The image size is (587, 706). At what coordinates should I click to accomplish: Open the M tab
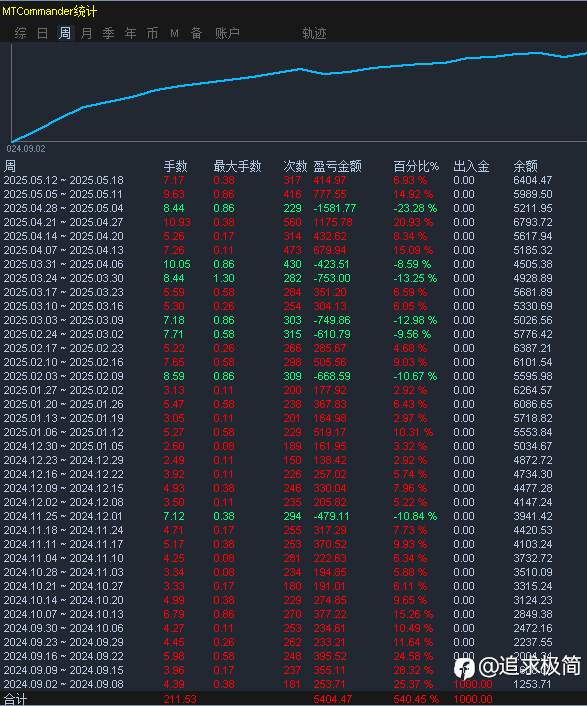click(x=174, y=33)
